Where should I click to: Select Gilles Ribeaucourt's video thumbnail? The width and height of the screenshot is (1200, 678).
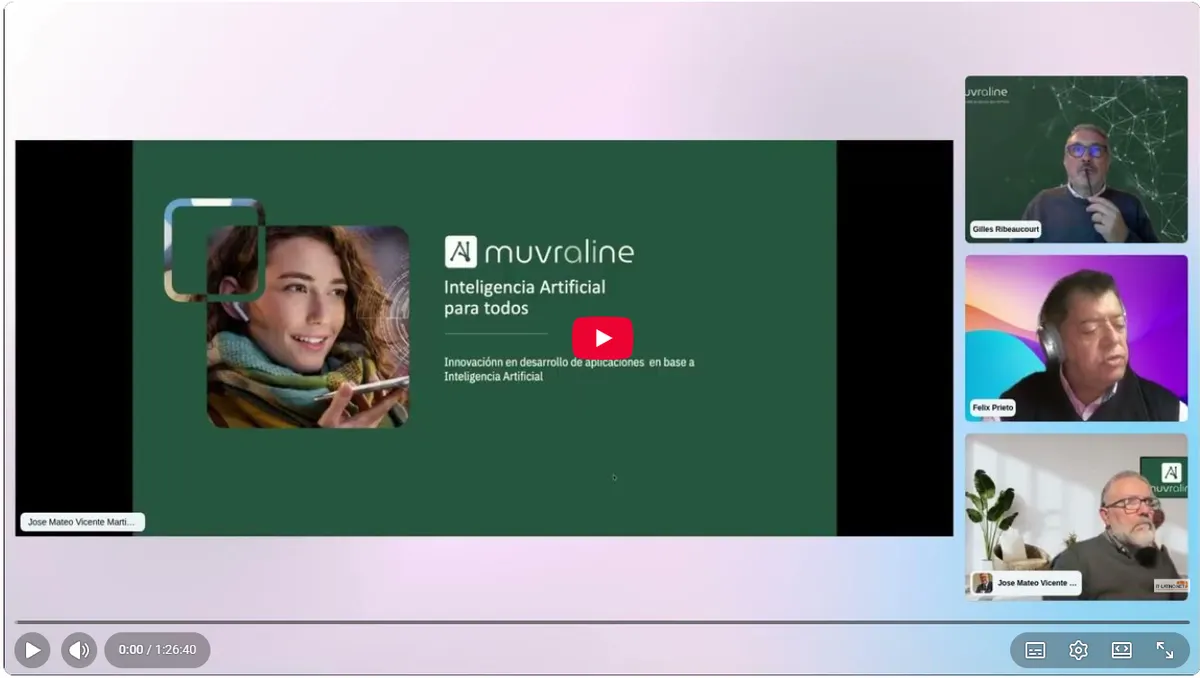point(1076,159)
